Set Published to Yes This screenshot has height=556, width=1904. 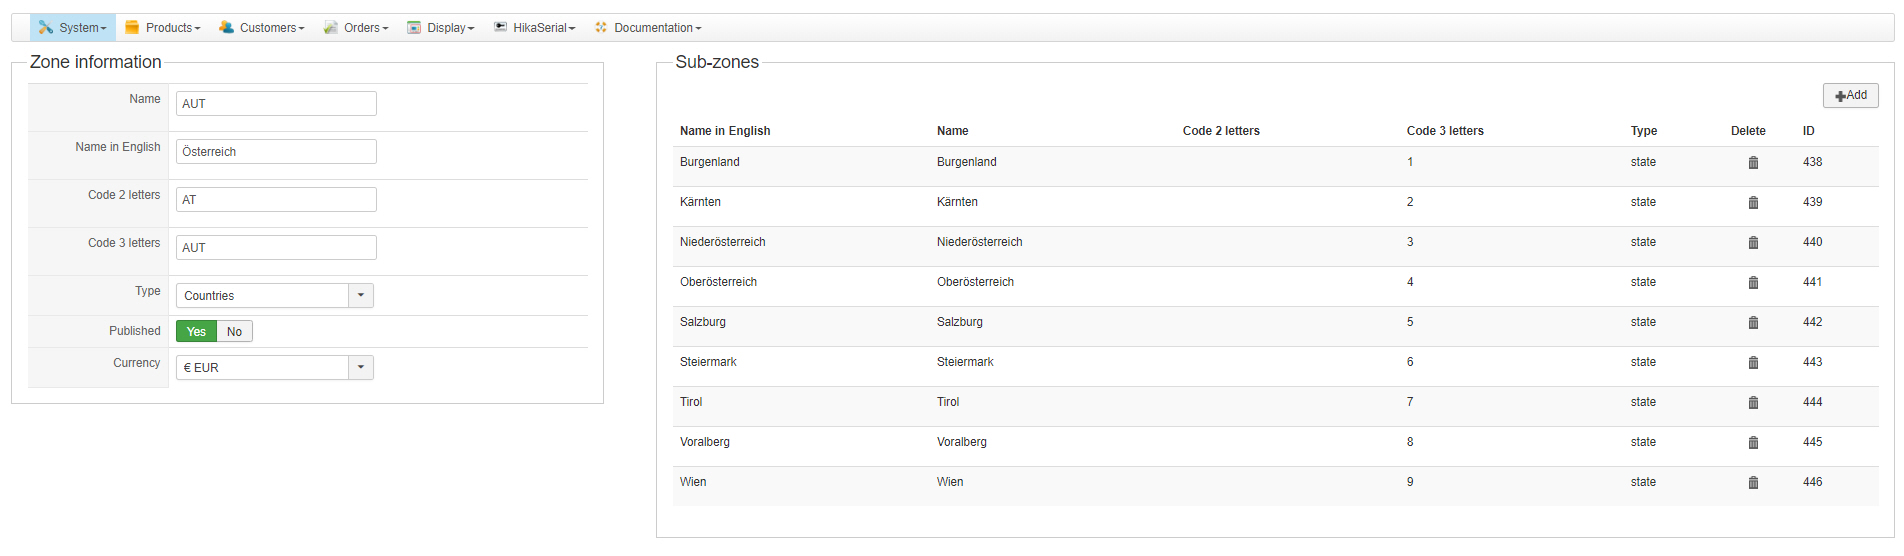click(x=196, y=332)
